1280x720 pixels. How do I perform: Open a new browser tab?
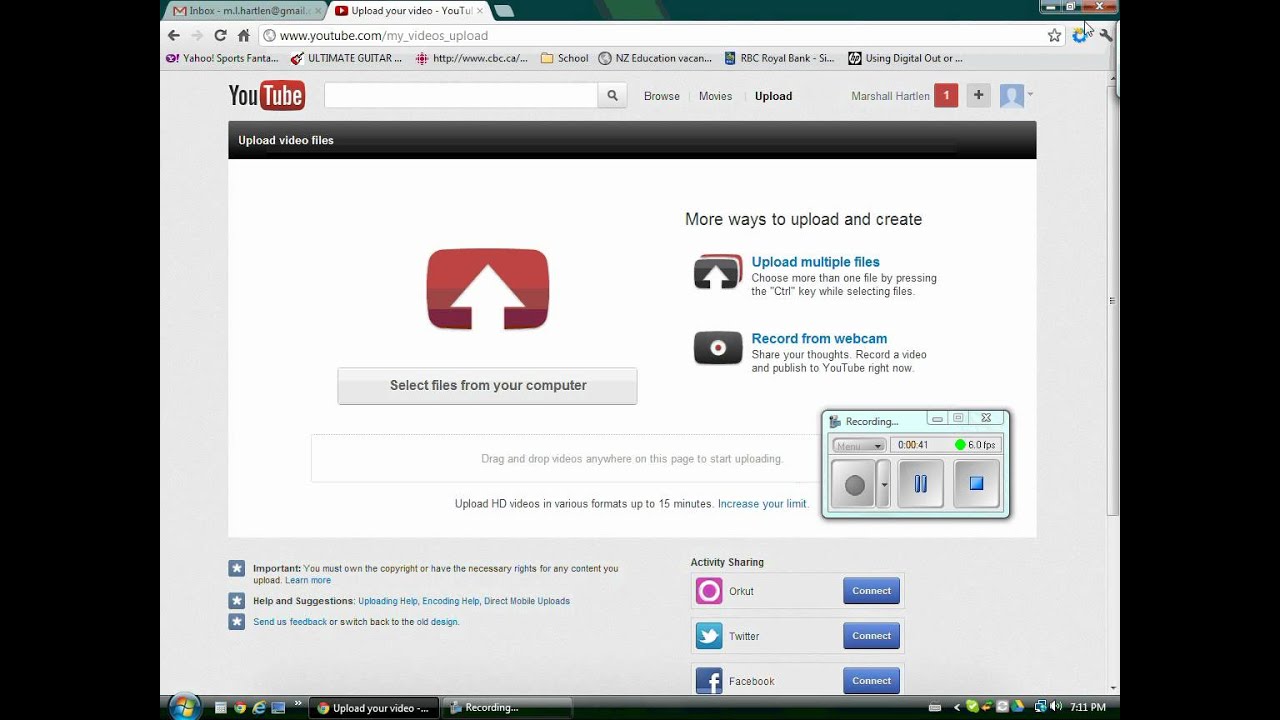click(x=504, y=11)
